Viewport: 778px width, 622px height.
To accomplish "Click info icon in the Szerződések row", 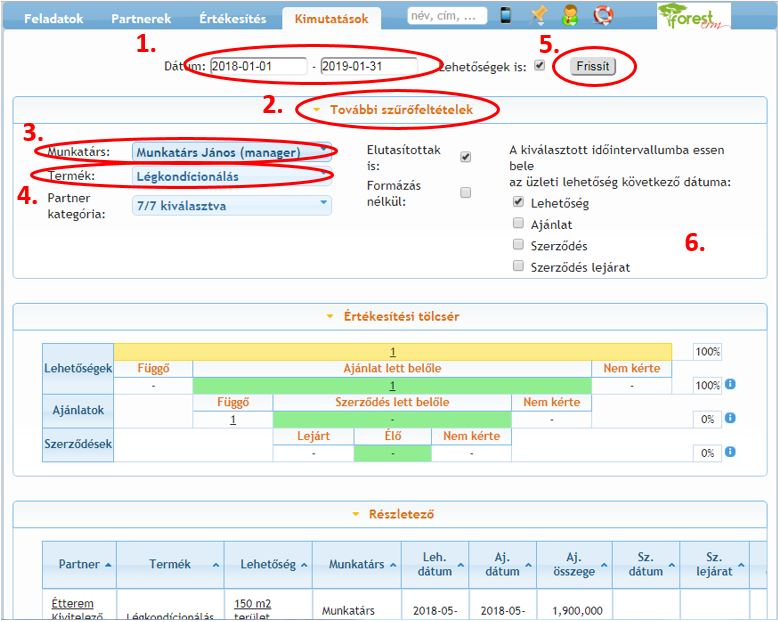I will tap(730, 452).
